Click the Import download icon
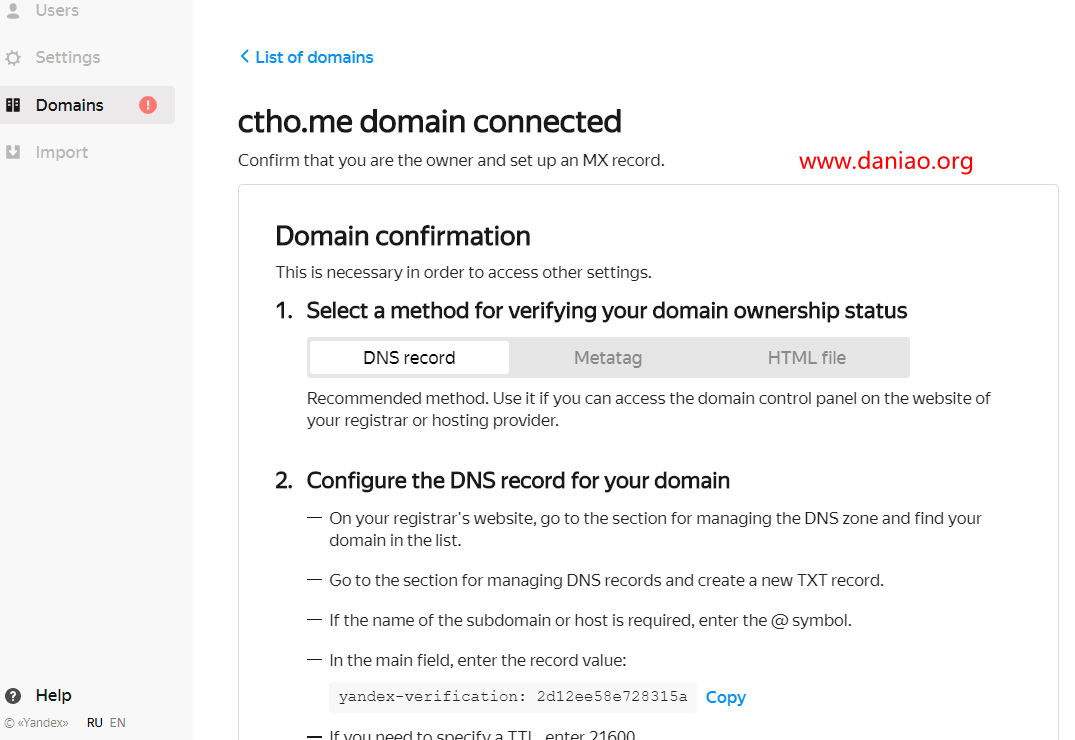Viewport: 1075px width, 740px height. 13,152
